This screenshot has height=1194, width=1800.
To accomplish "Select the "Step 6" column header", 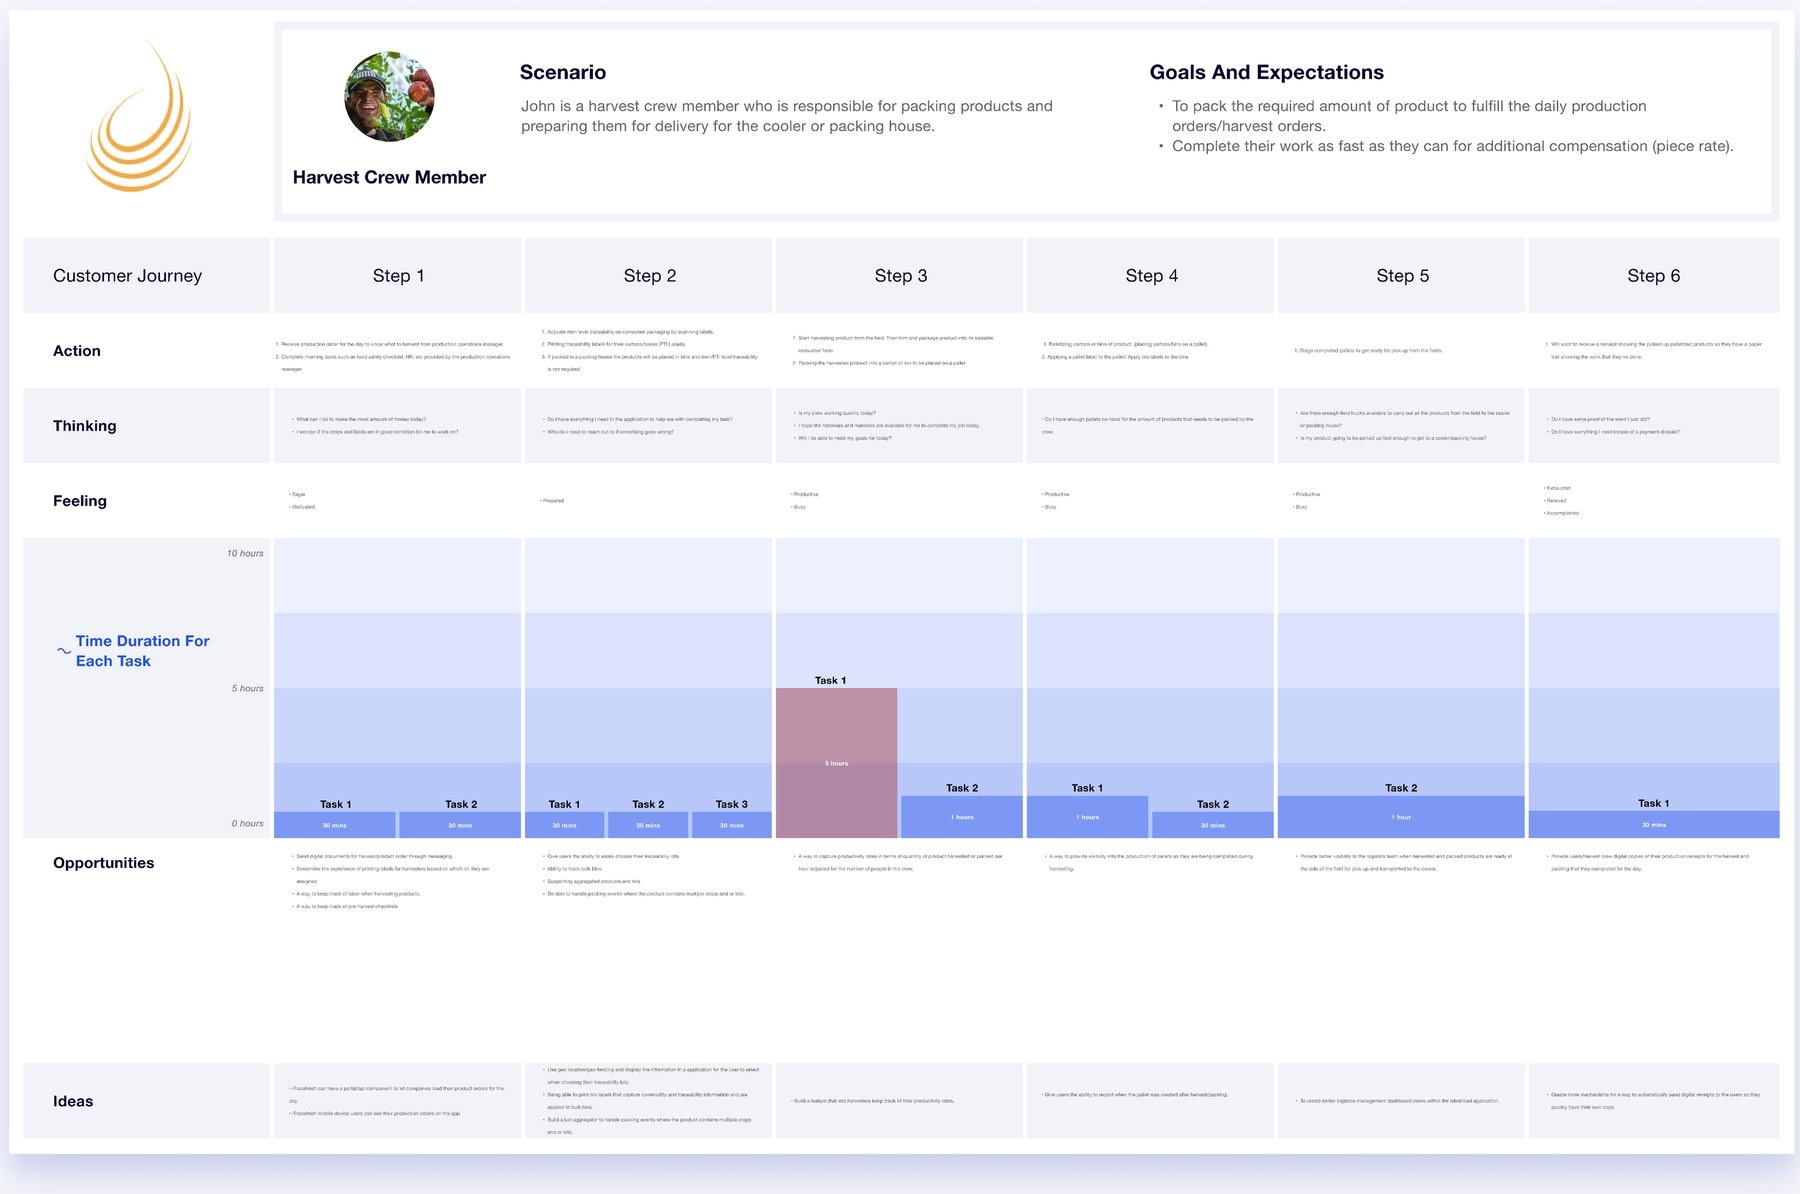I will click(1654, 275).
